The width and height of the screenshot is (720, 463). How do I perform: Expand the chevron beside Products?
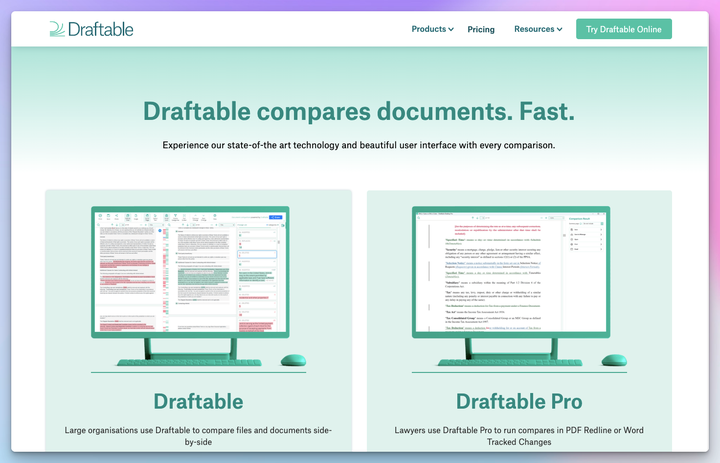451,29
